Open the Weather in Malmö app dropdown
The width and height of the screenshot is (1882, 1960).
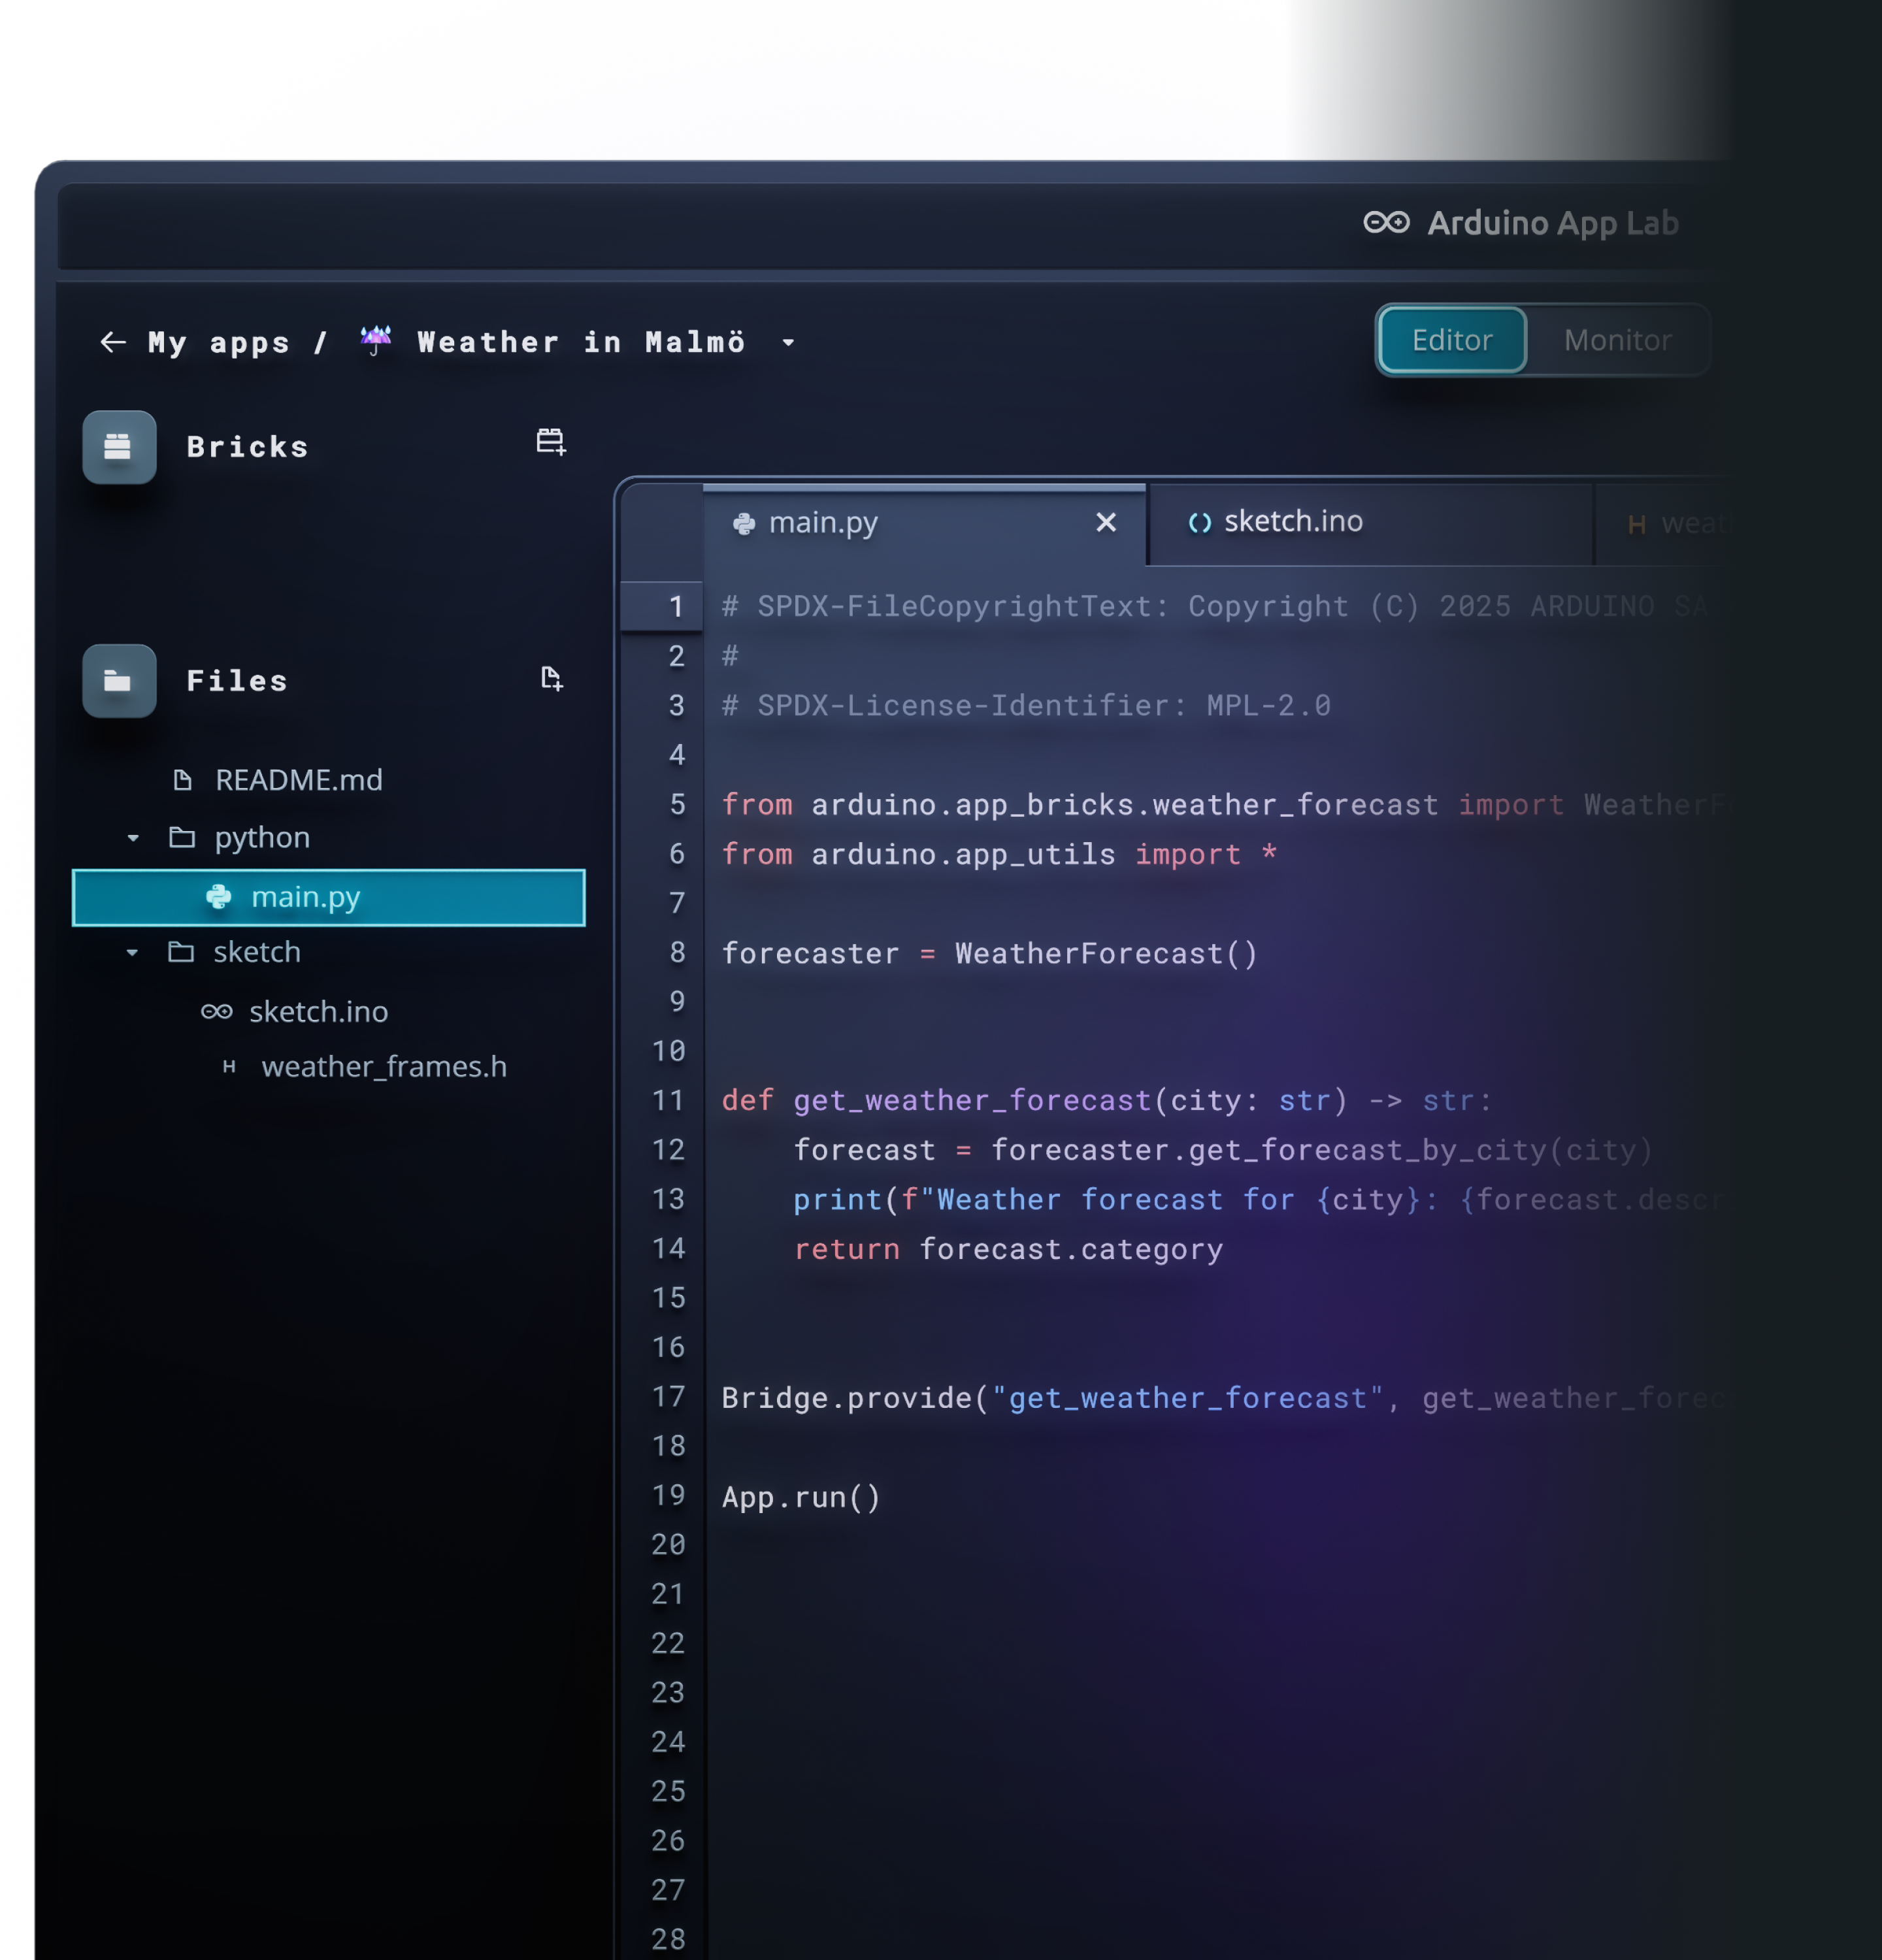click(x=788, y=344)
